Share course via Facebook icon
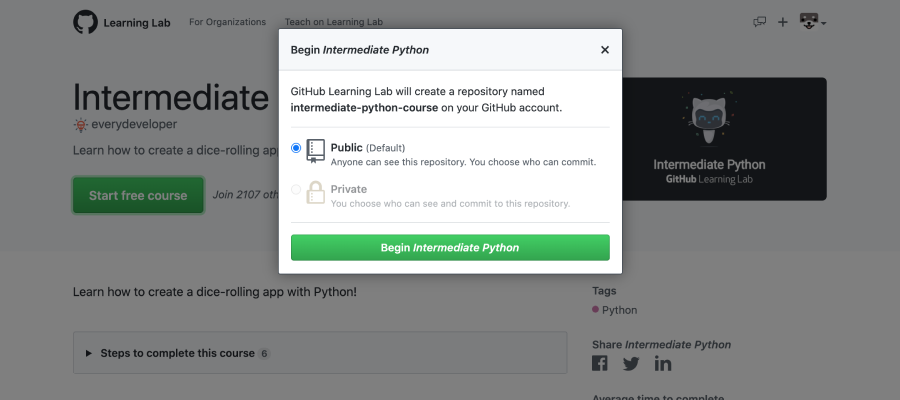 (600, 363)
